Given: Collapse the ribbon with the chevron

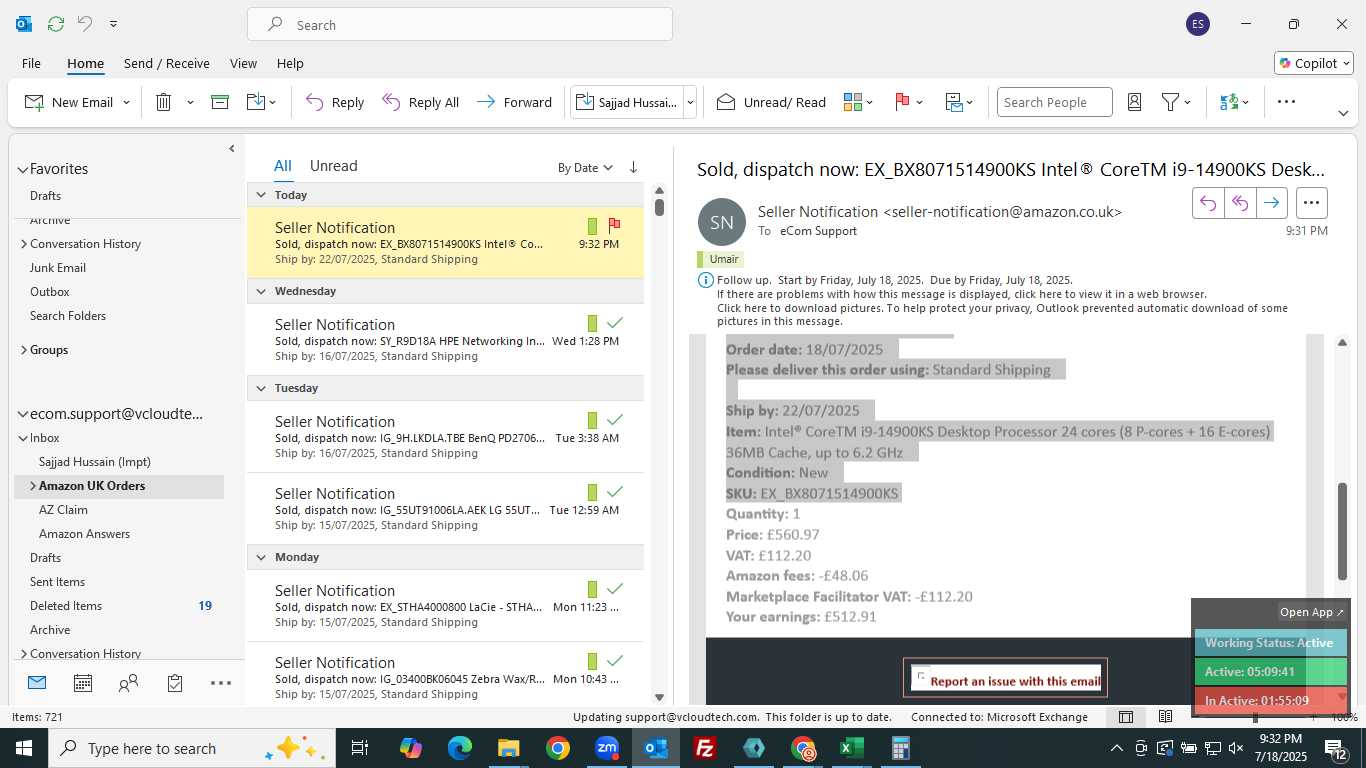Looking at the screenshot, I should pos(1343,113).
